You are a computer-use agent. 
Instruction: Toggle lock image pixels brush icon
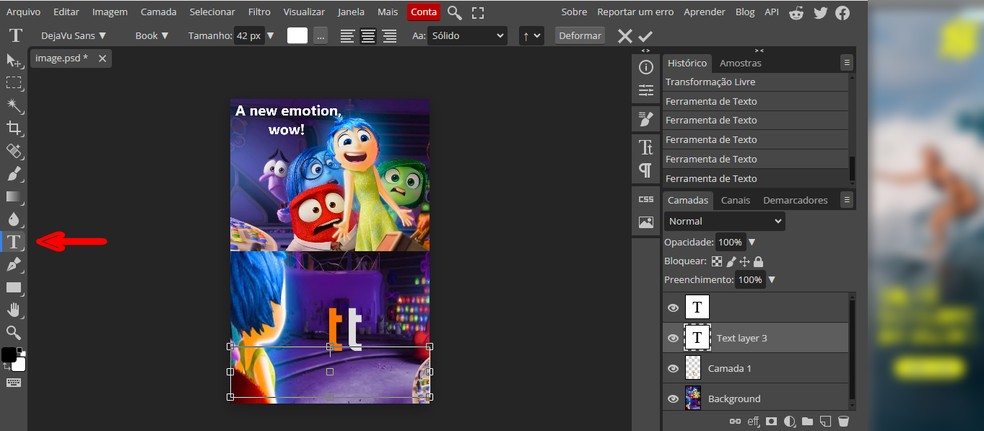(x=731, y=262)
